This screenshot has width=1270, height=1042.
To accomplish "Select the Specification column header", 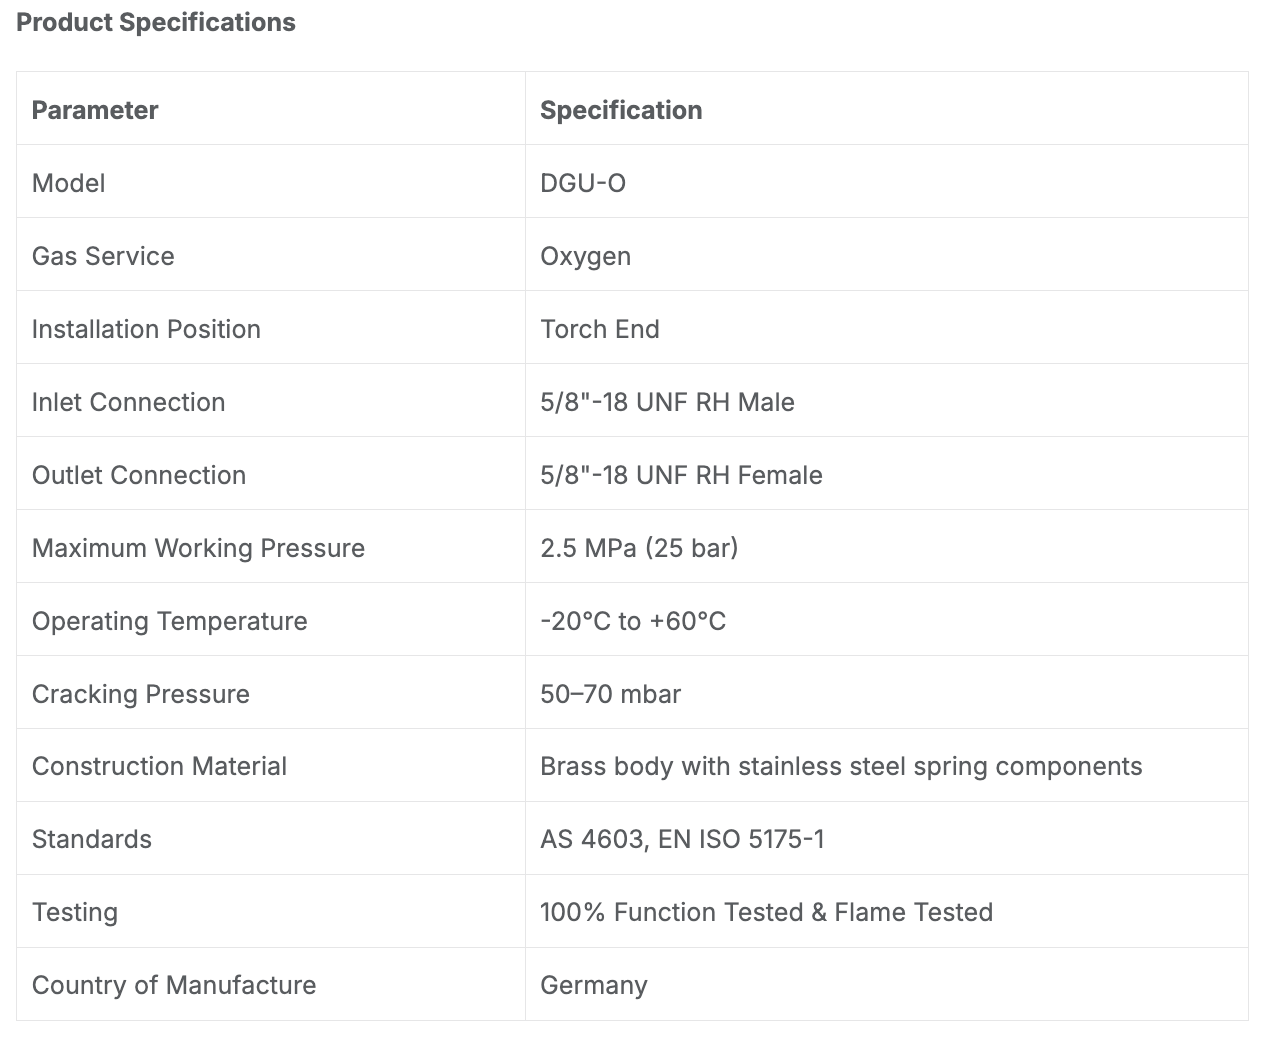I will (x=621, y=110).
